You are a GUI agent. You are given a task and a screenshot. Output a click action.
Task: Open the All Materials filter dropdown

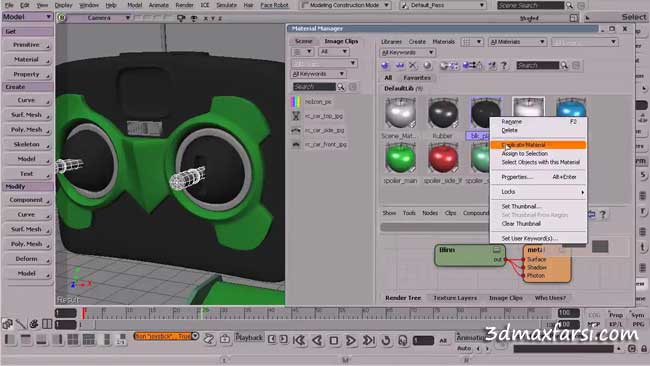(x=517, y=42)
